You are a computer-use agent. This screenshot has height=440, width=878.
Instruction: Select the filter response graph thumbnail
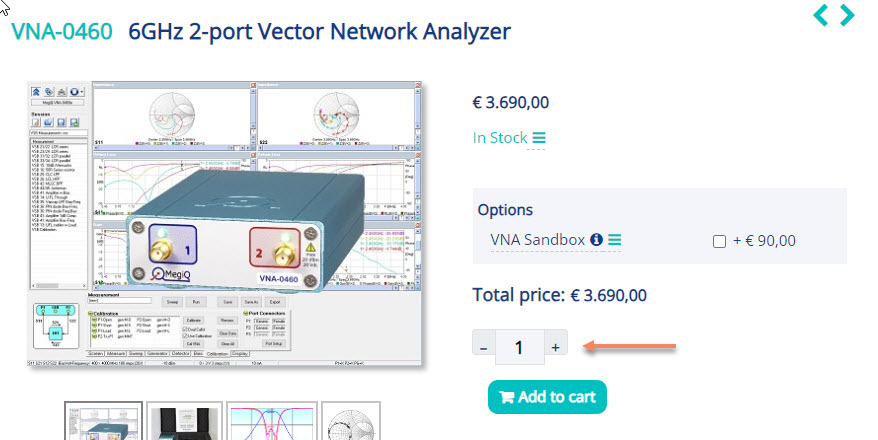pos(272,422)
